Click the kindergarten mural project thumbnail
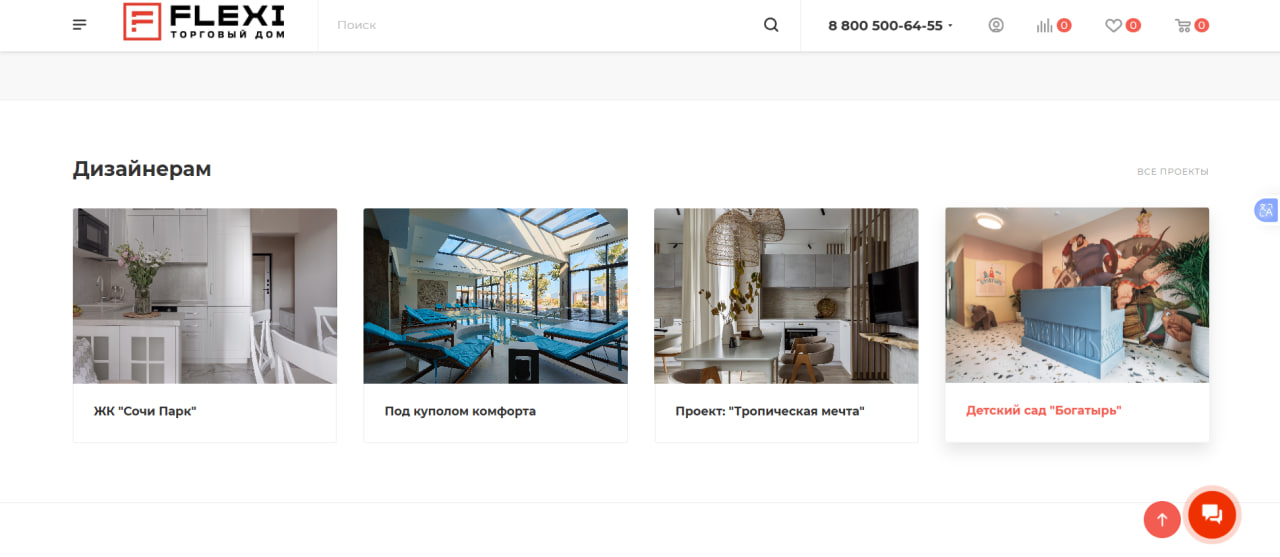 [x=1077, y=295]
